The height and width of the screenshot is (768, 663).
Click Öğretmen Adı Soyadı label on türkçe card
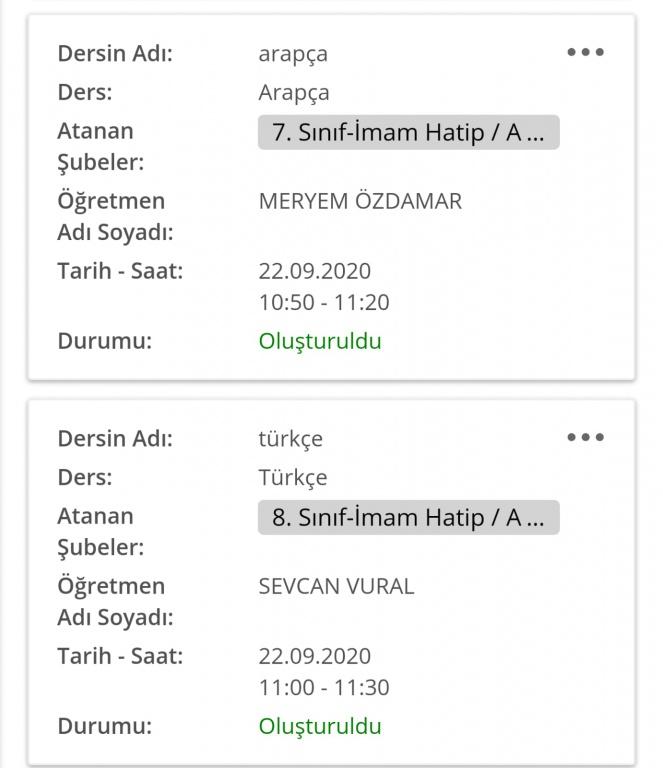click(115, 601)
